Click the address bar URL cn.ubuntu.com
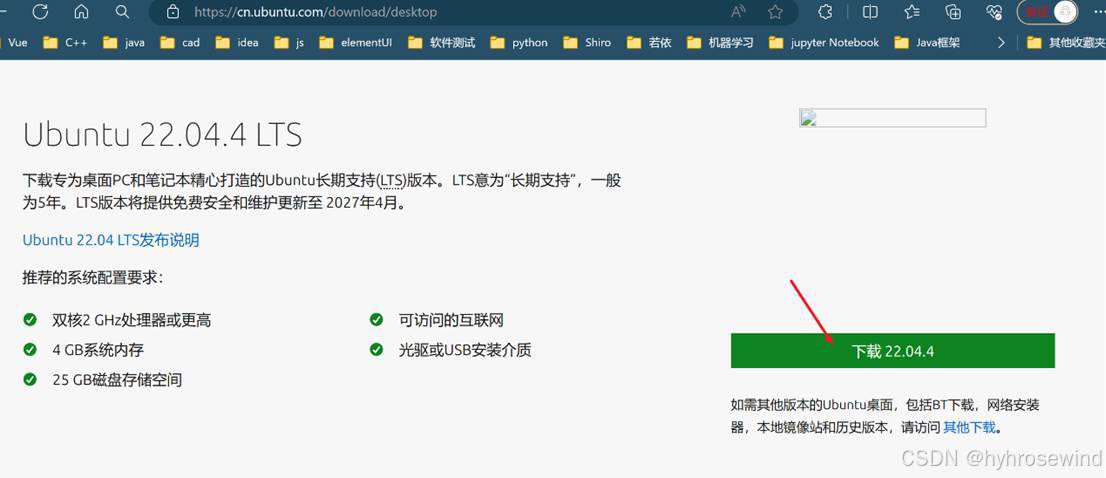 tap(315, 12)
